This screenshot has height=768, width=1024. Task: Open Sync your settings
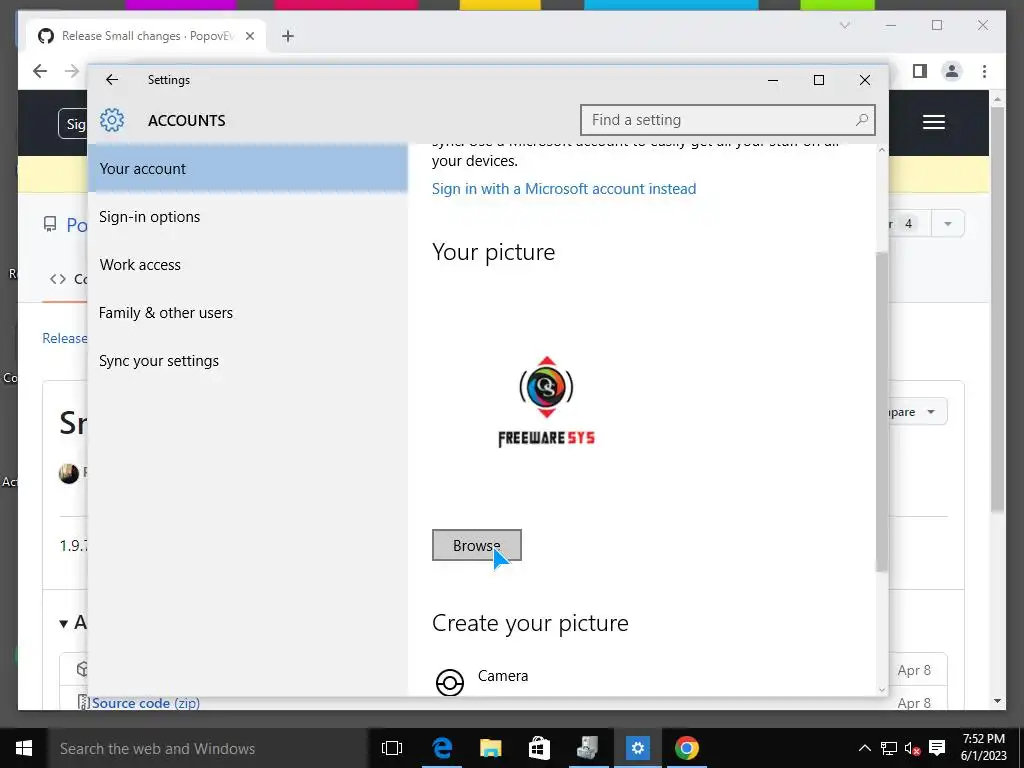(248, 360)
